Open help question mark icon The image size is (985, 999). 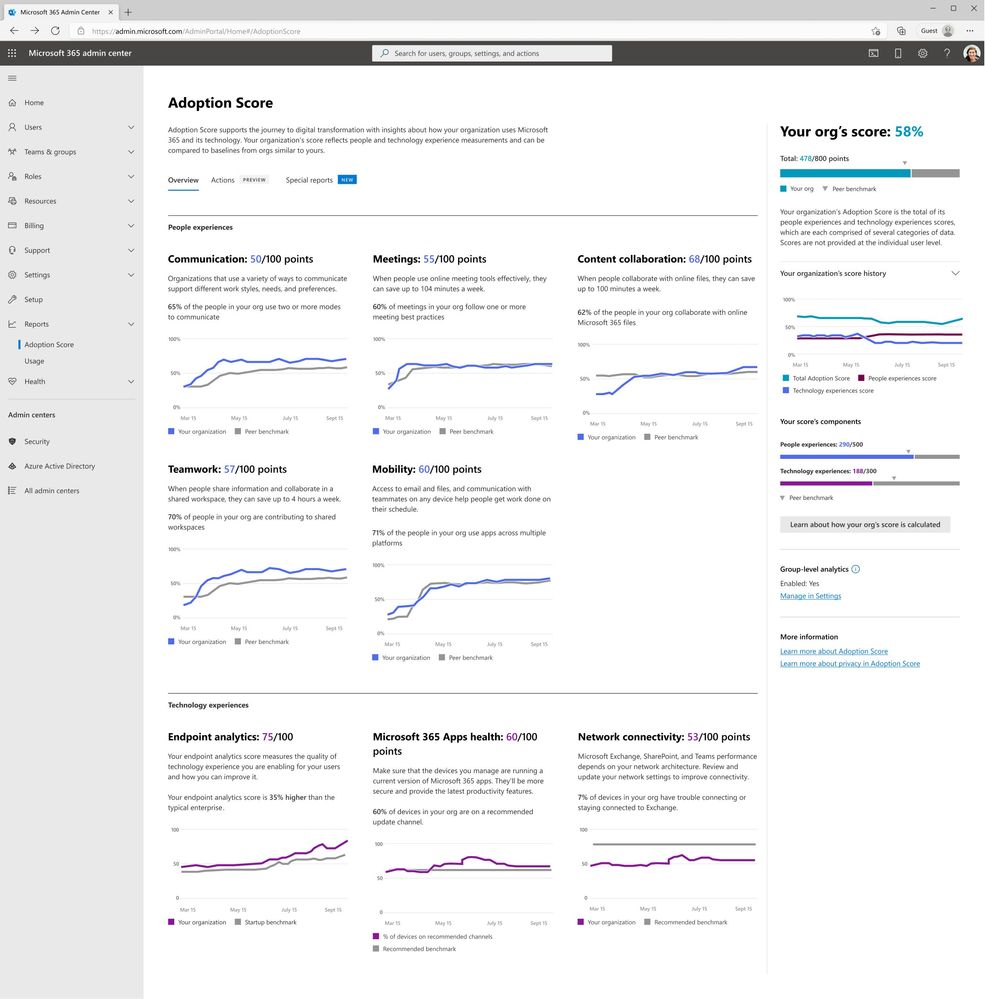click(947, 54)
